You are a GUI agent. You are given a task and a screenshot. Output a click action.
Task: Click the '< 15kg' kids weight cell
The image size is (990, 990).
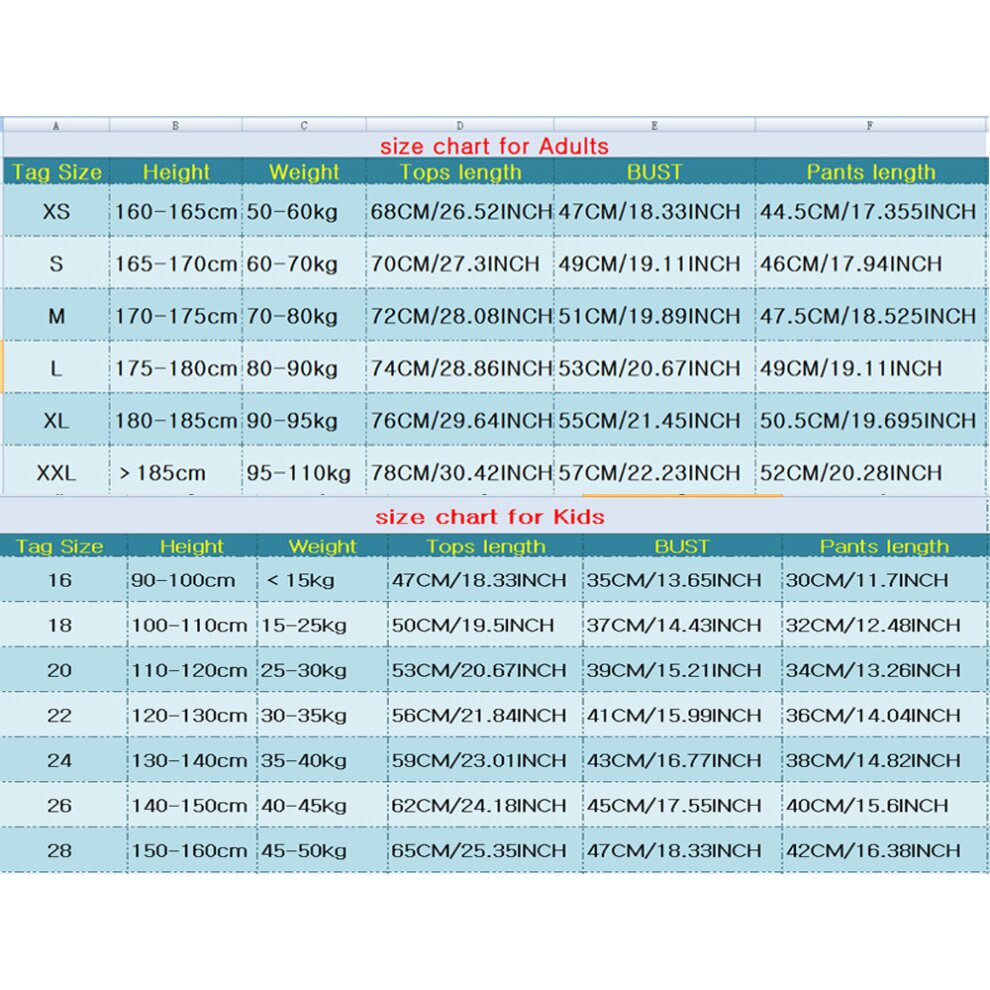pyautogui.click(x=322, y=579)
